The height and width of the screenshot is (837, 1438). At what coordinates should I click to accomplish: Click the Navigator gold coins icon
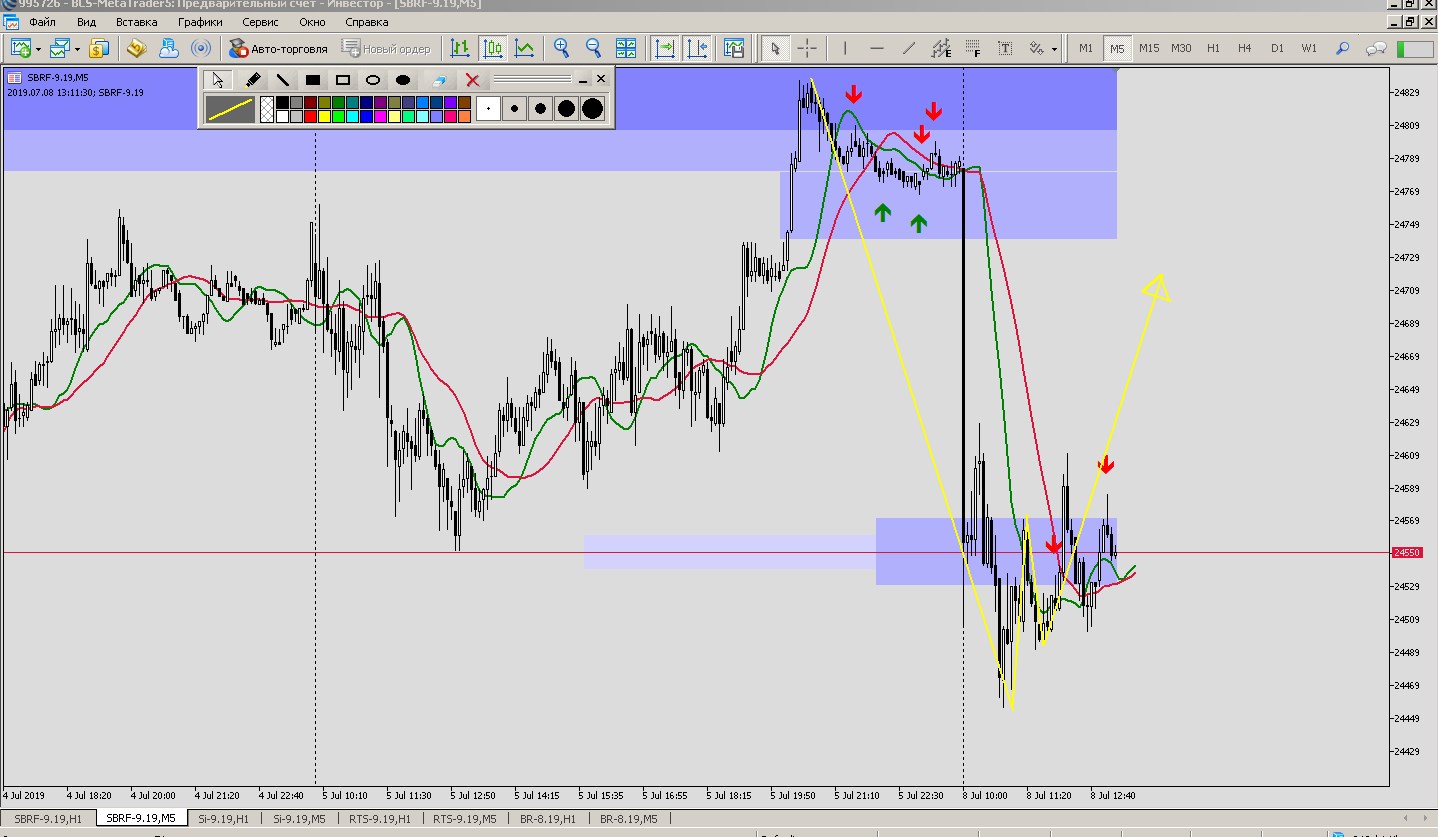[136, 48]
